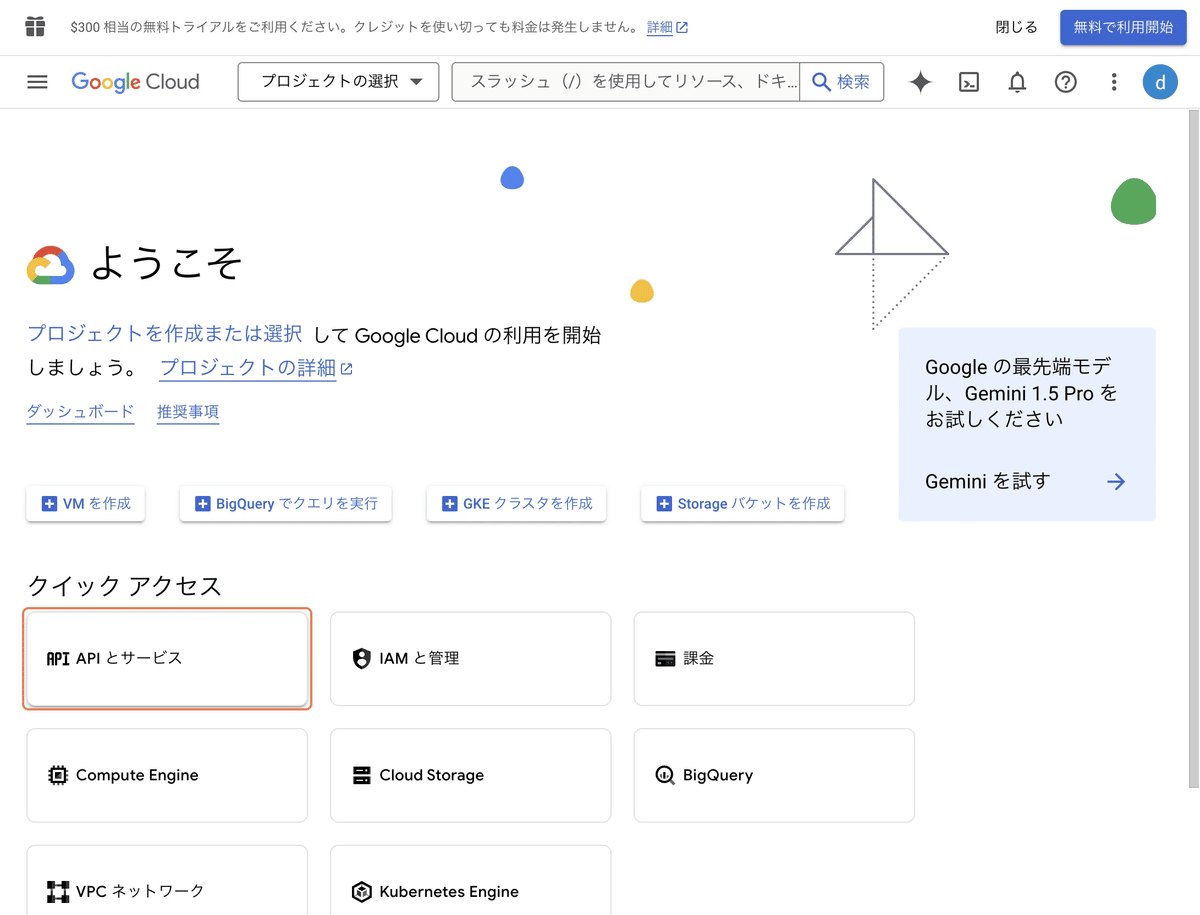Click the shield icon on the IAM と管理 card
Image resolution: width=1200 pixels, height=915 pixels.
(361, 659)
